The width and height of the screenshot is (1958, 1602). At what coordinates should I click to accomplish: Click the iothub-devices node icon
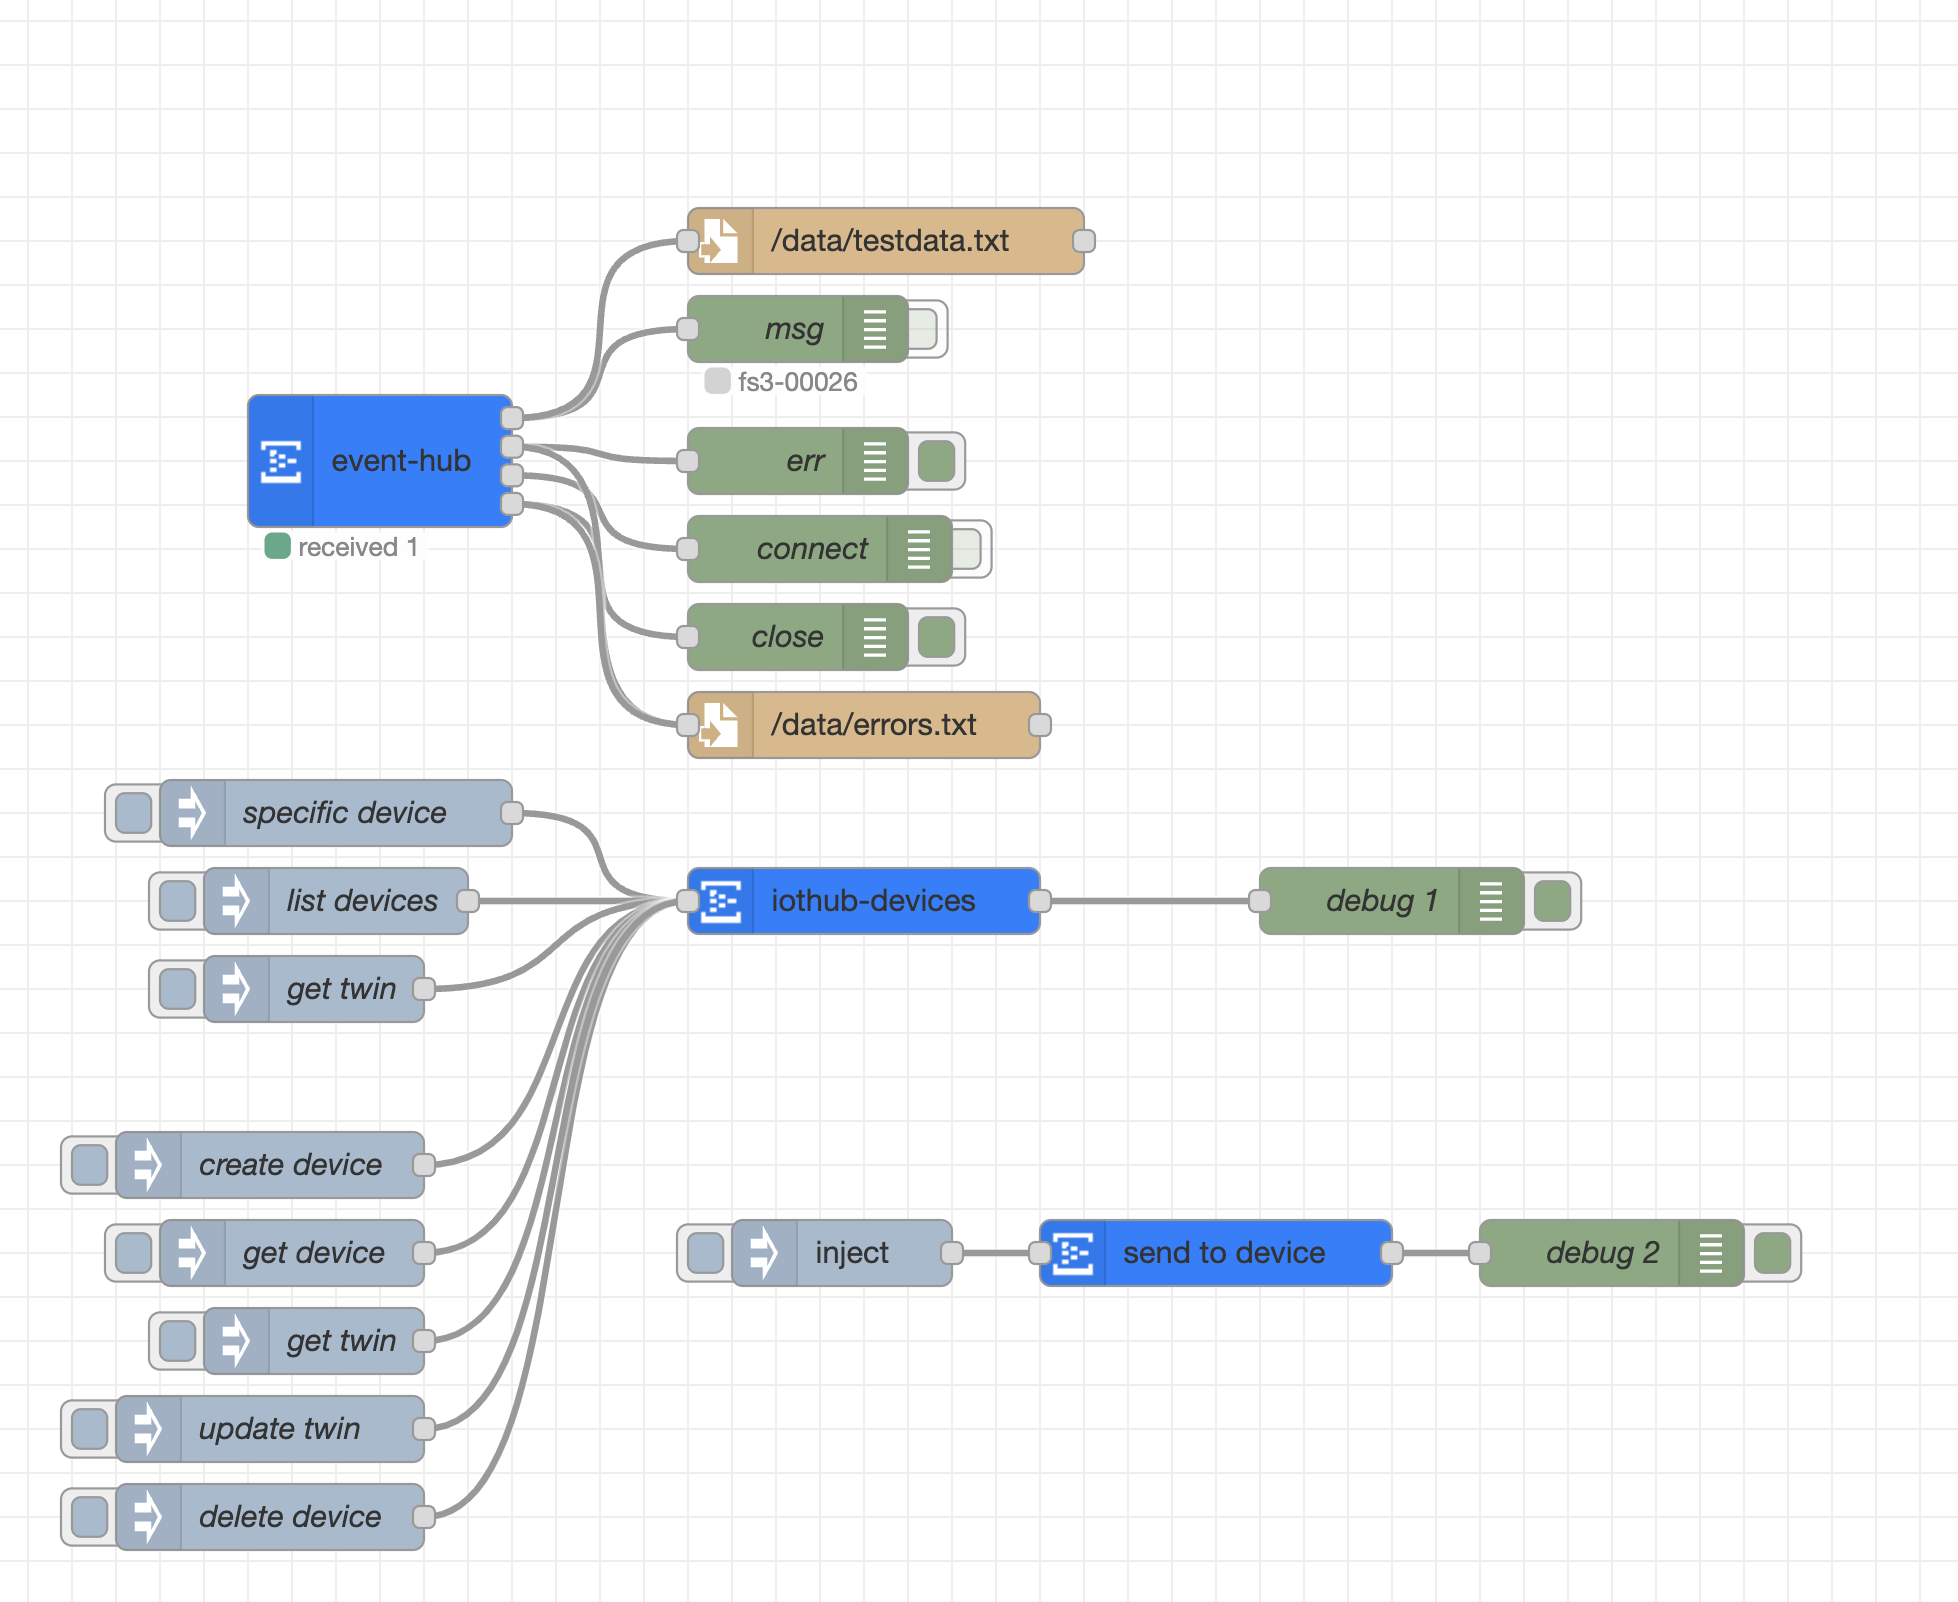click(x=720, y=901)
